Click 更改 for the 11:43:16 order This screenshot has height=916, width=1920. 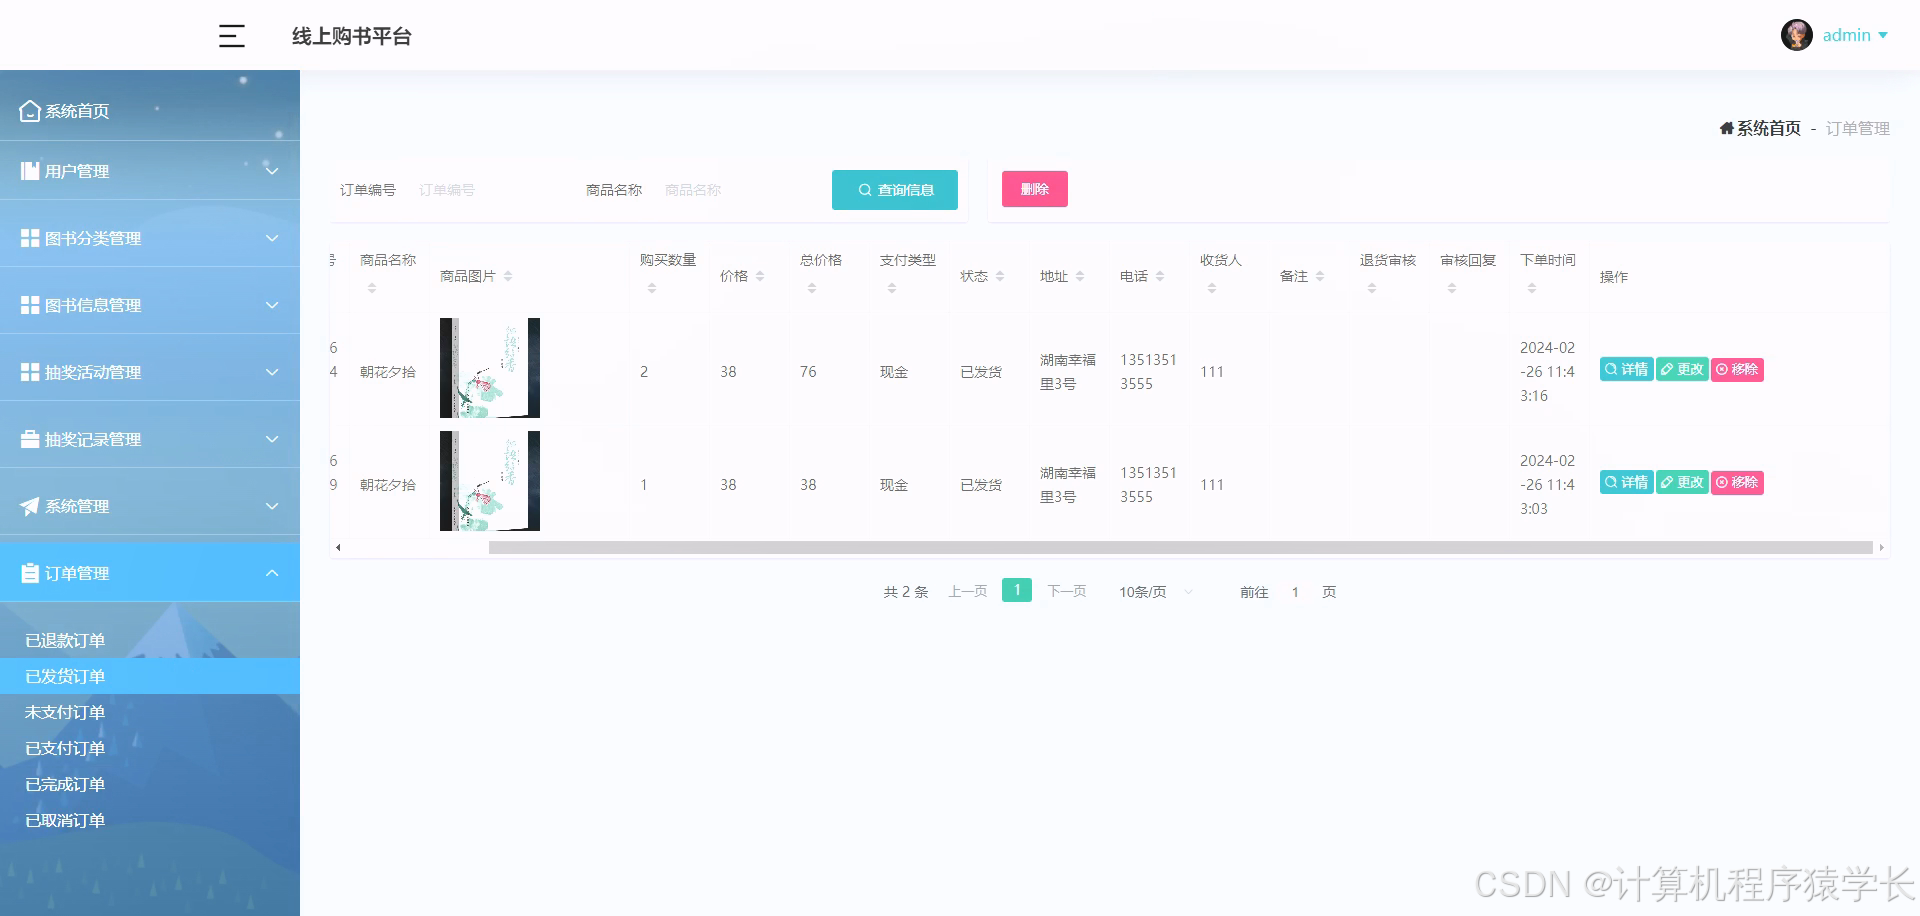1682,369
